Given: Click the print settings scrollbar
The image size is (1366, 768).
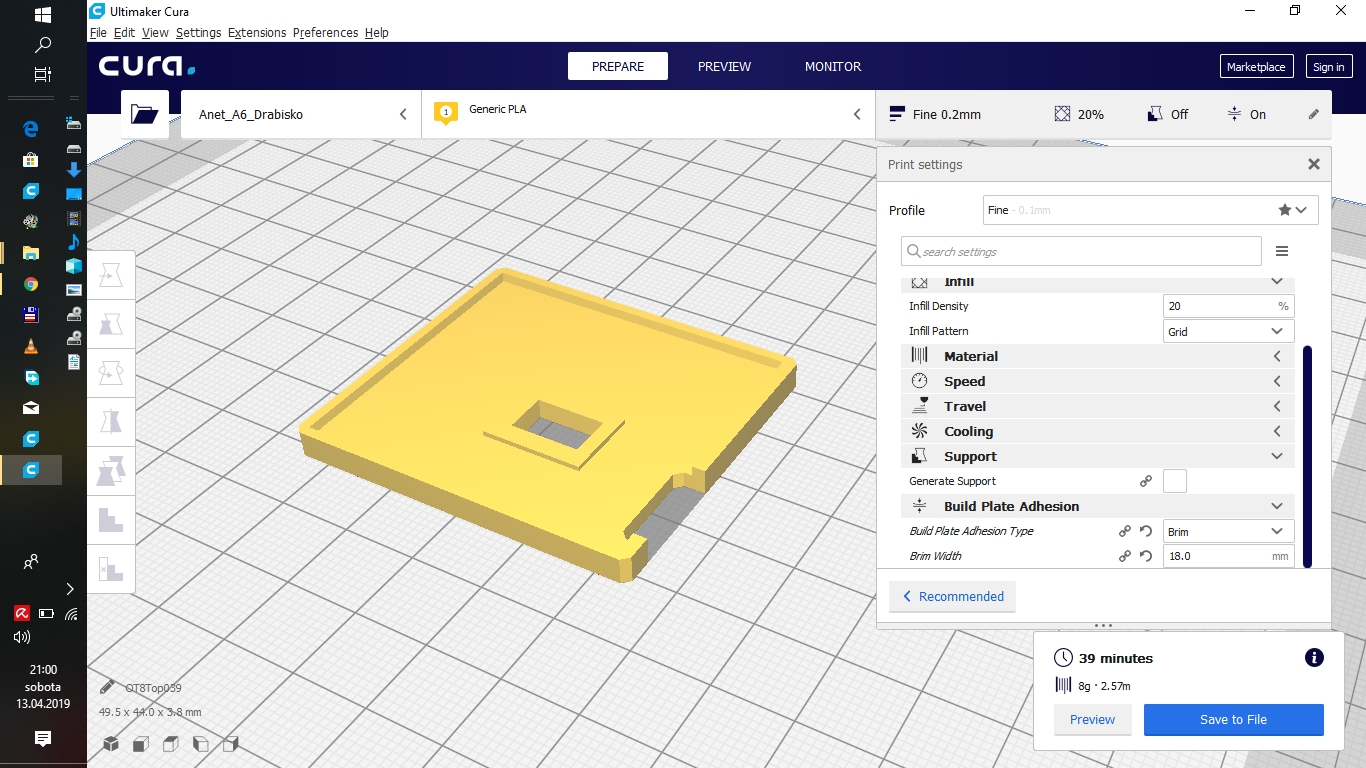Looking at the screenshot, I should tap(1307, 457).
